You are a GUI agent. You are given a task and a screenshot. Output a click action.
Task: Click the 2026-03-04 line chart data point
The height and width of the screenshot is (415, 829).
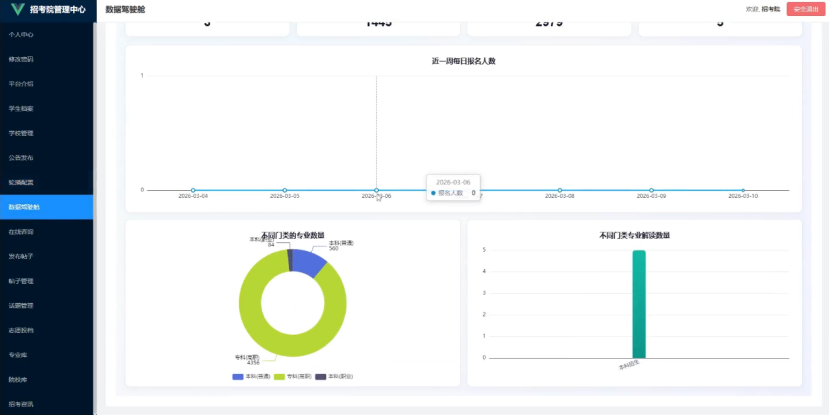point(193,190)
